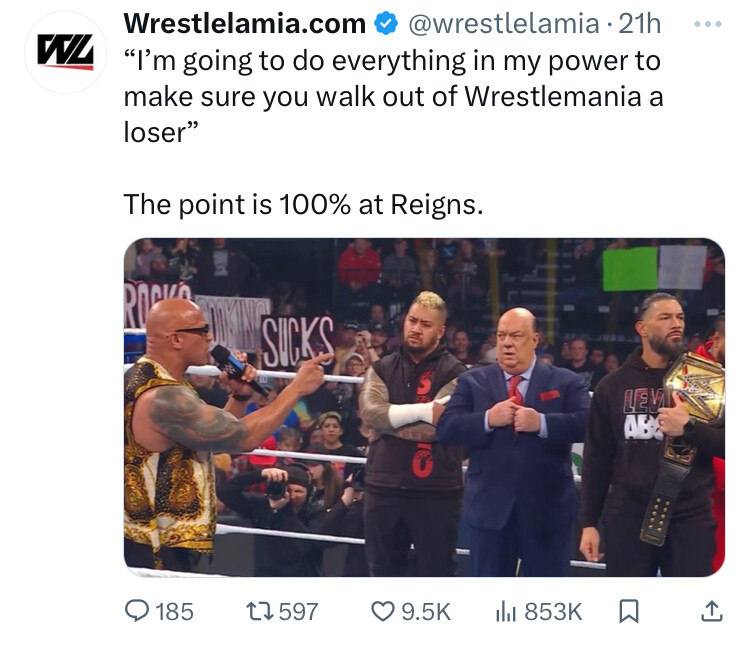Click the 21h timestamp
The image size is (750, 645).
tap(640, 24)
